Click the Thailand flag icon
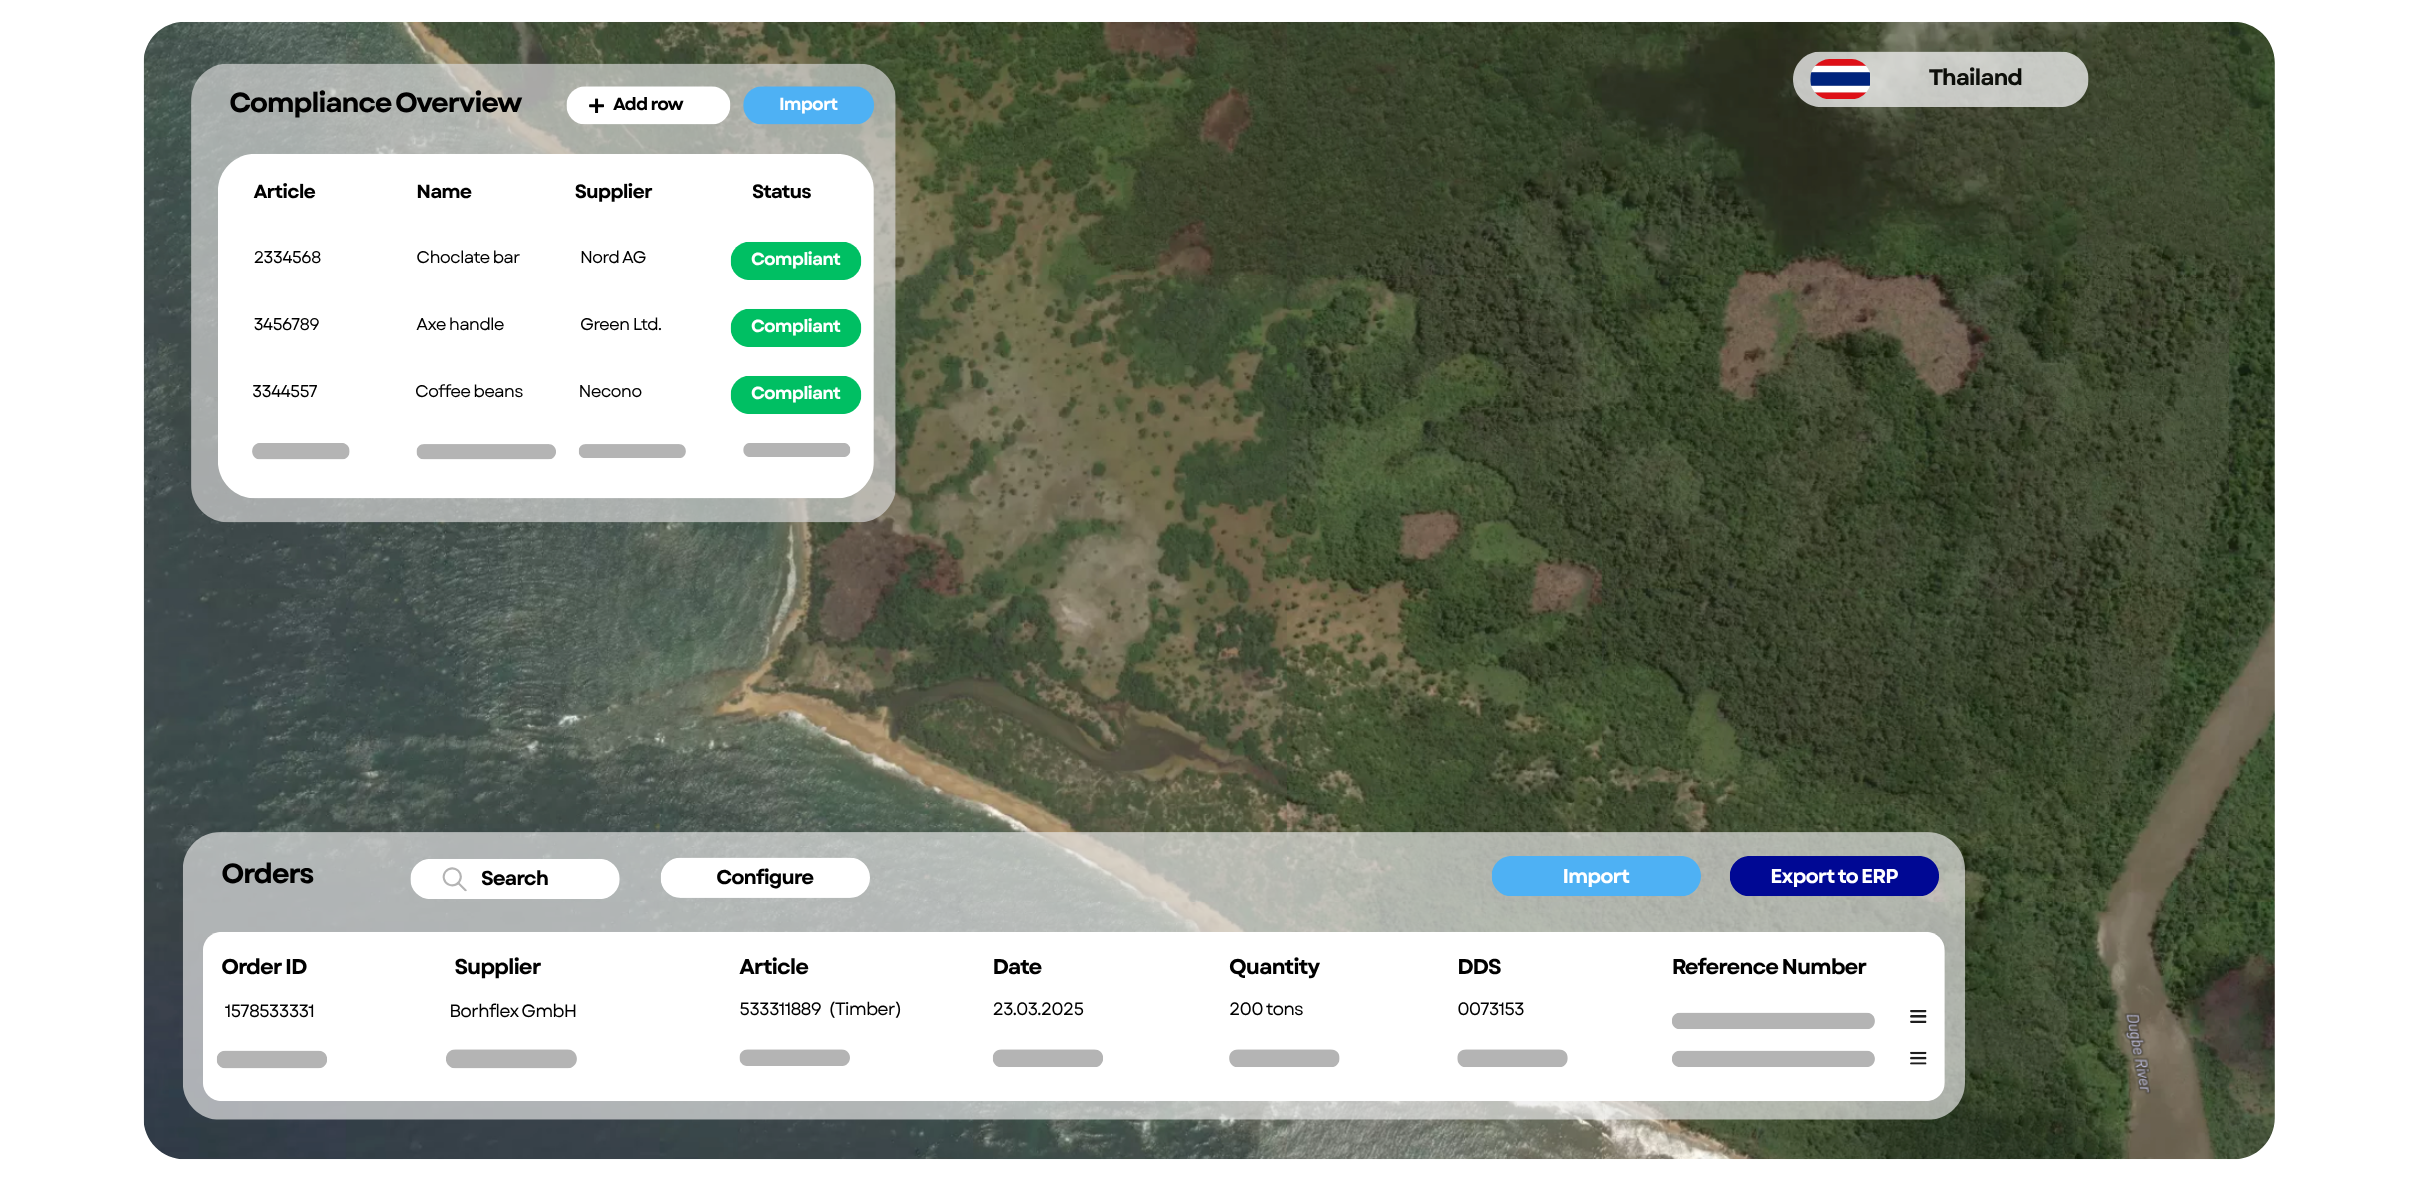 (x=1839, y=79)
